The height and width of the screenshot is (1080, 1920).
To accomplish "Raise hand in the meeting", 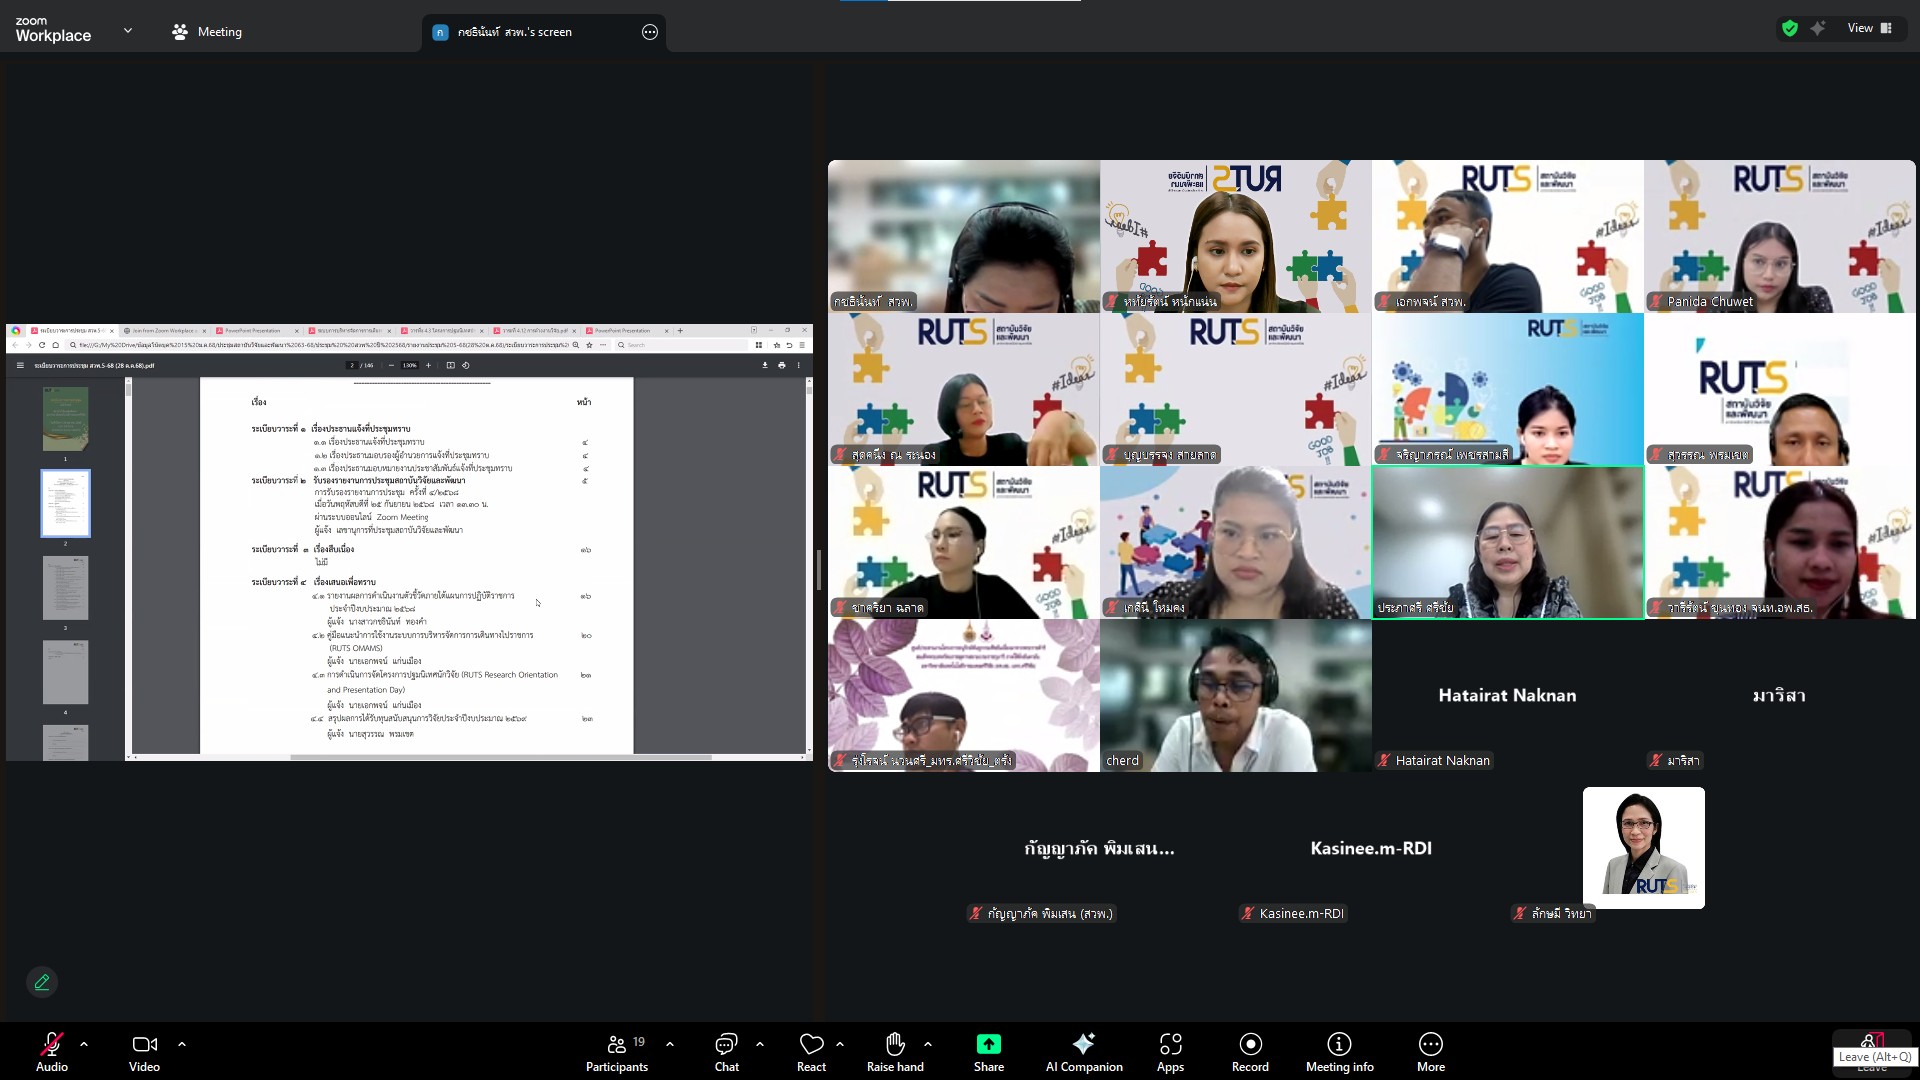I will (895, 1045).
